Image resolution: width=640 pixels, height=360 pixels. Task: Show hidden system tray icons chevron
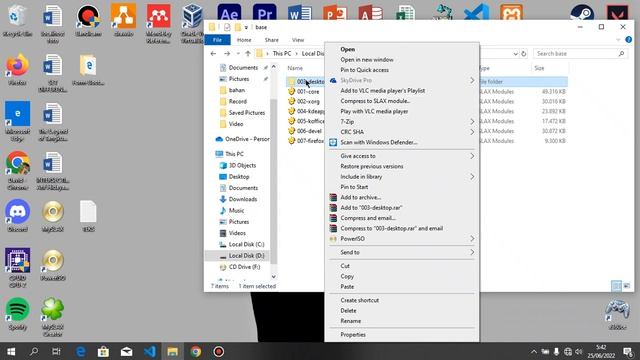tap(533, 351)
